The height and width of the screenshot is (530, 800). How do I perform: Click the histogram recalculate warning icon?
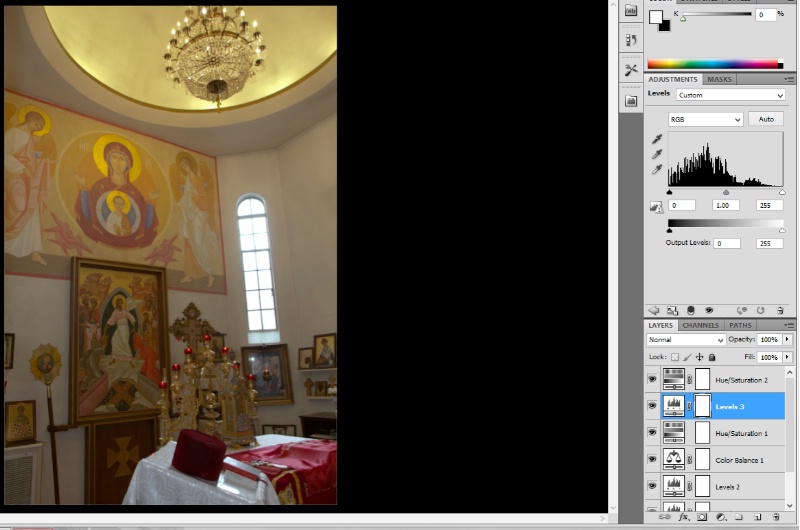point(656,207)
